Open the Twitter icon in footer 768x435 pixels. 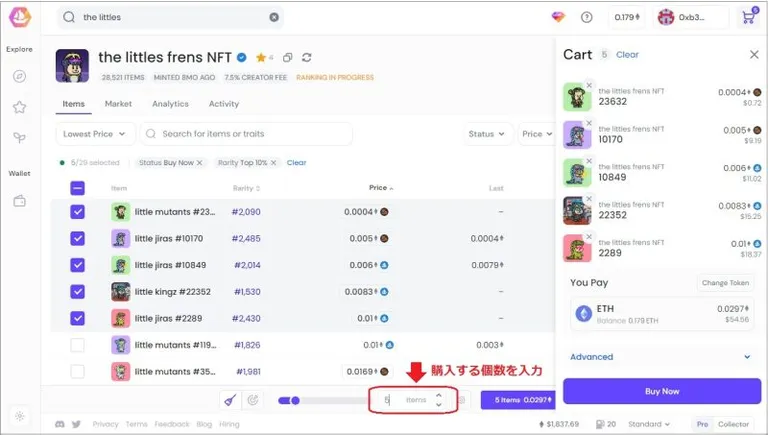pyautogui.click(x=76, y=424)
